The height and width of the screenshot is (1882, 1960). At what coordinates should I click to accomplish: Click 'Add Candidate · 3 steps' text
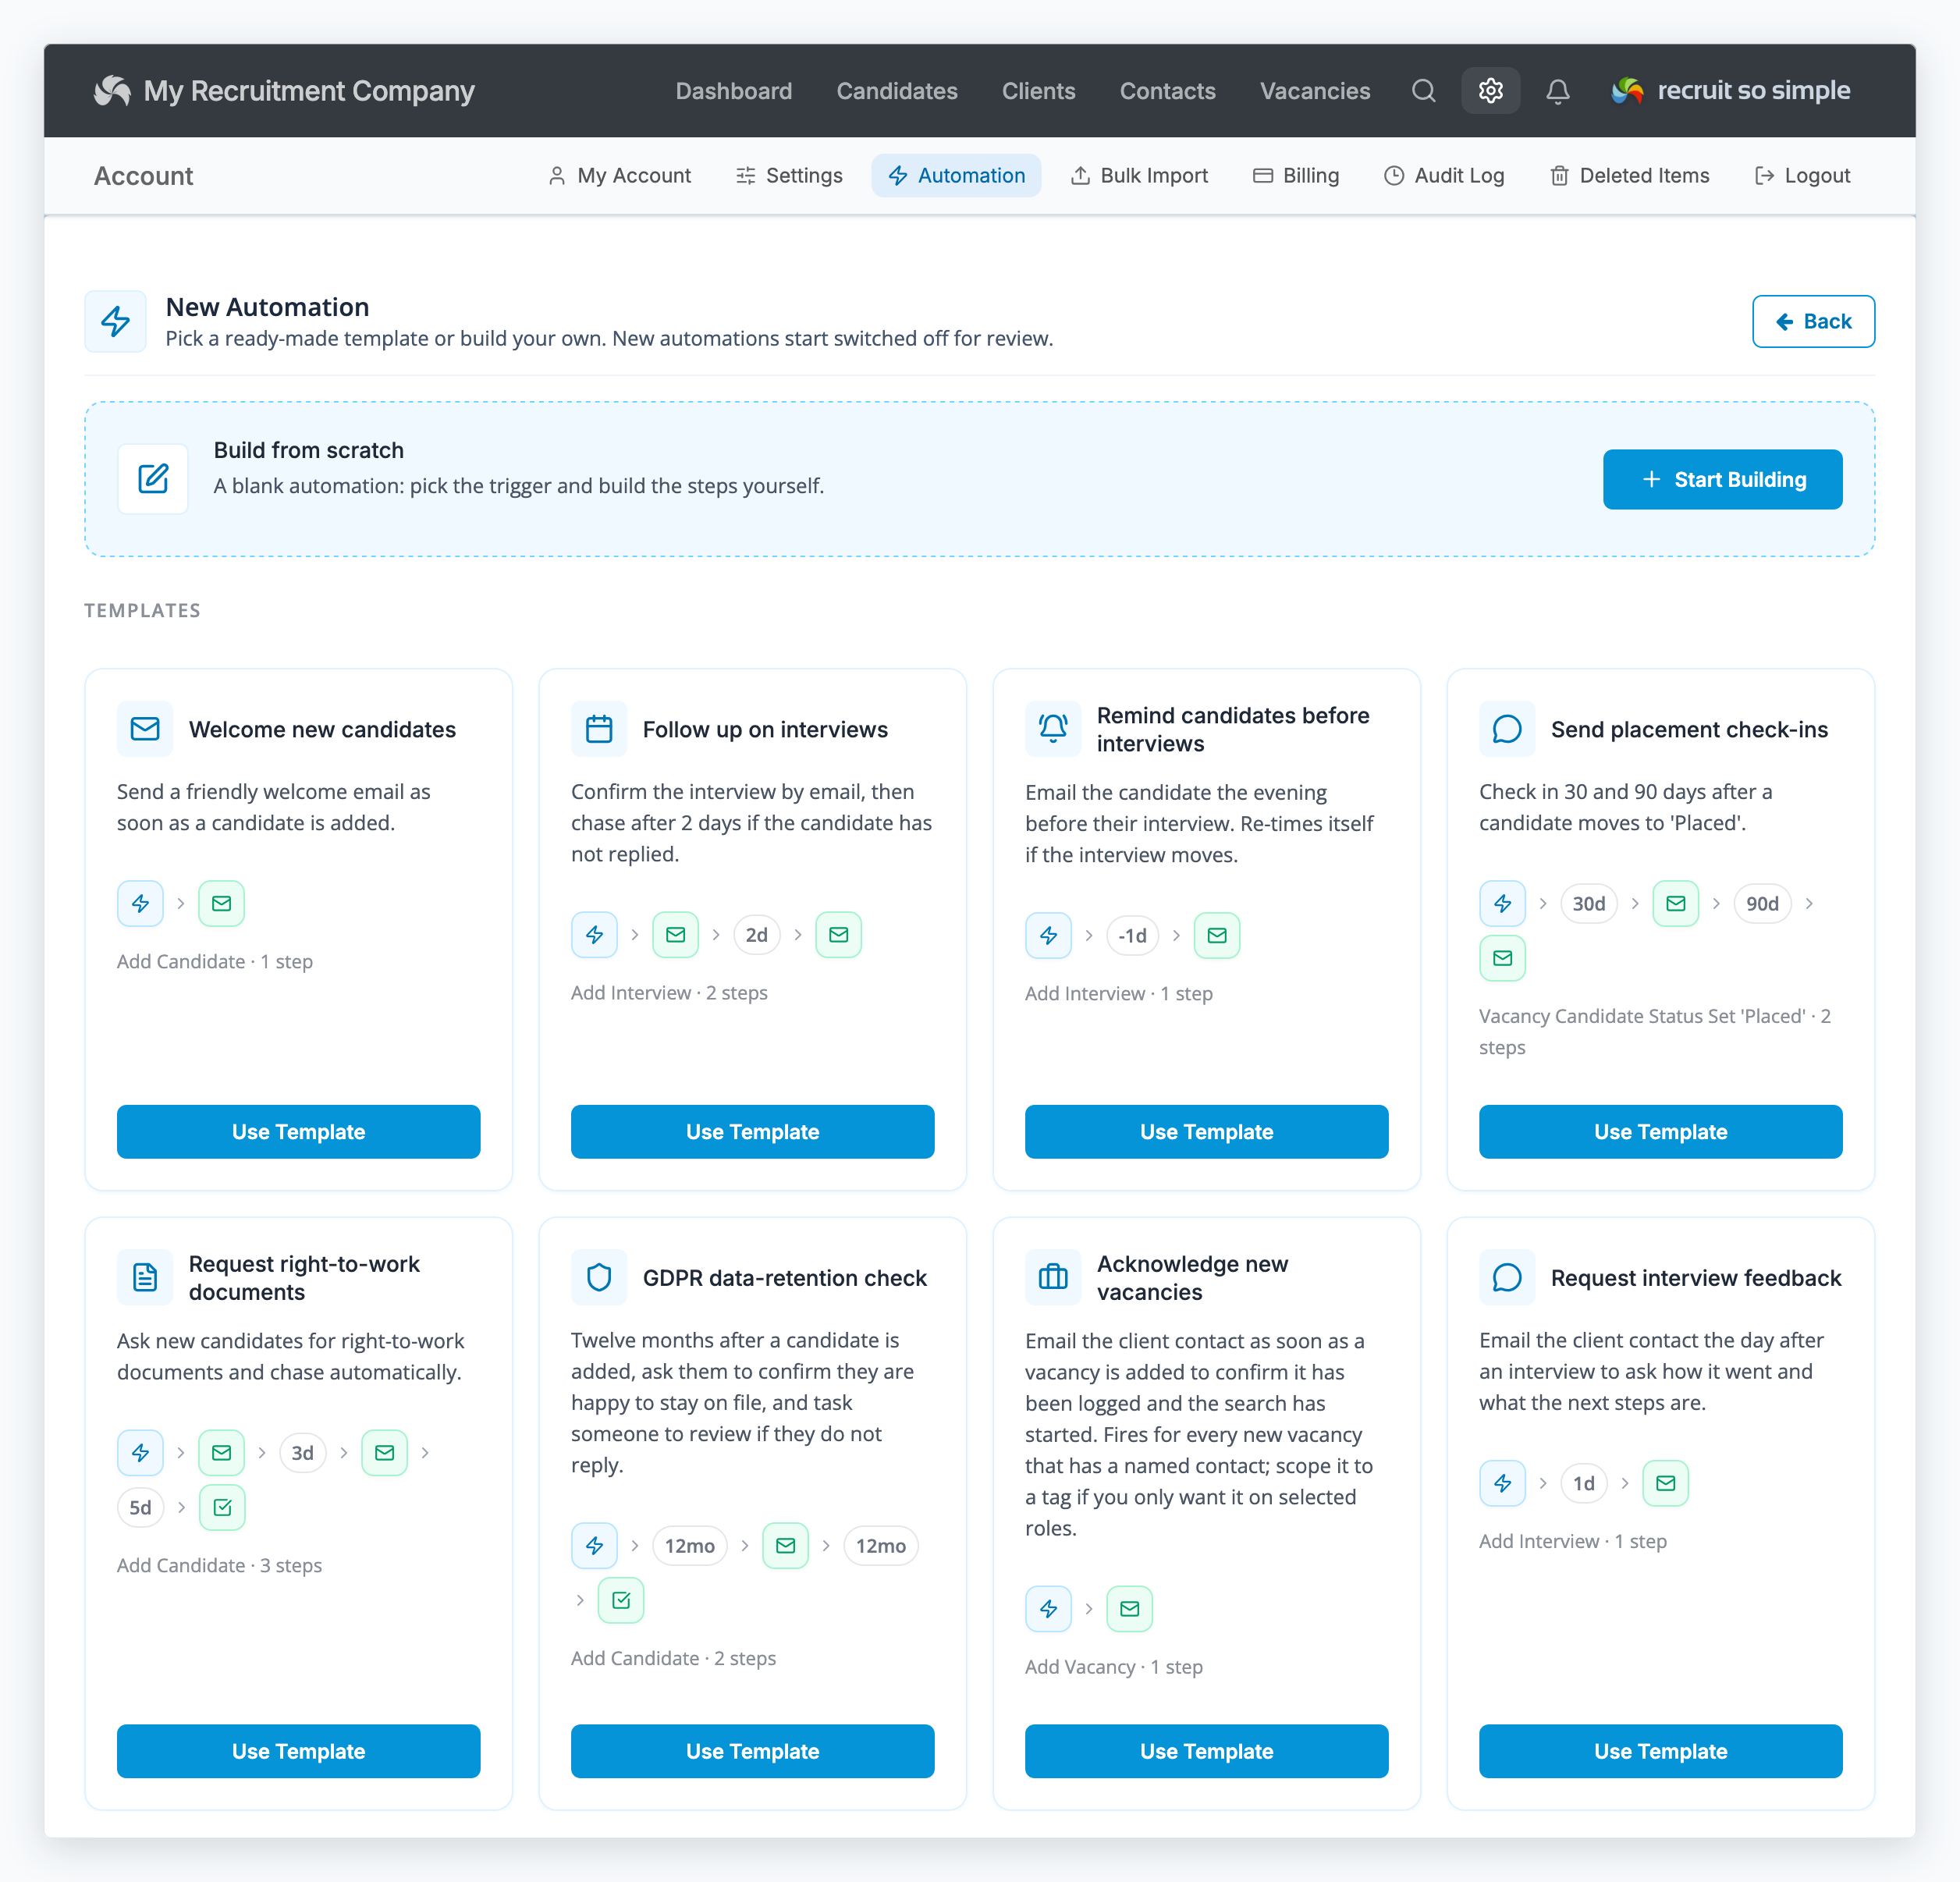click(219, 1566)
